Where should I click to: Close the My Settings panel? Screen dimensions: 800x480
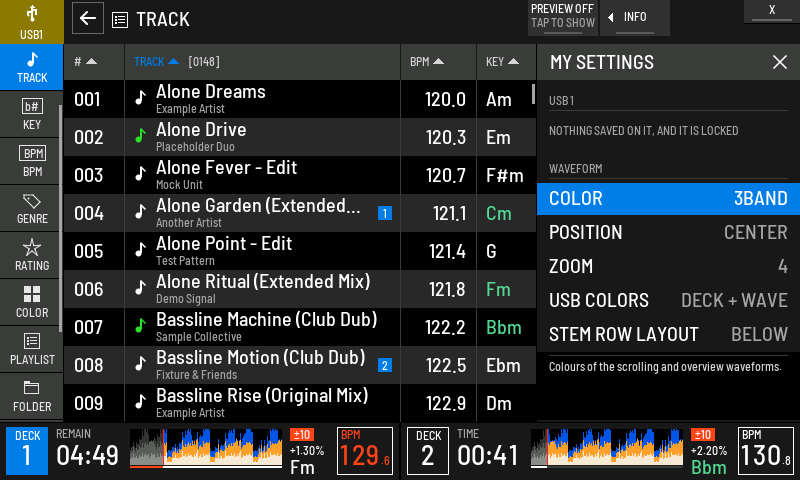[x=780, y=62]
